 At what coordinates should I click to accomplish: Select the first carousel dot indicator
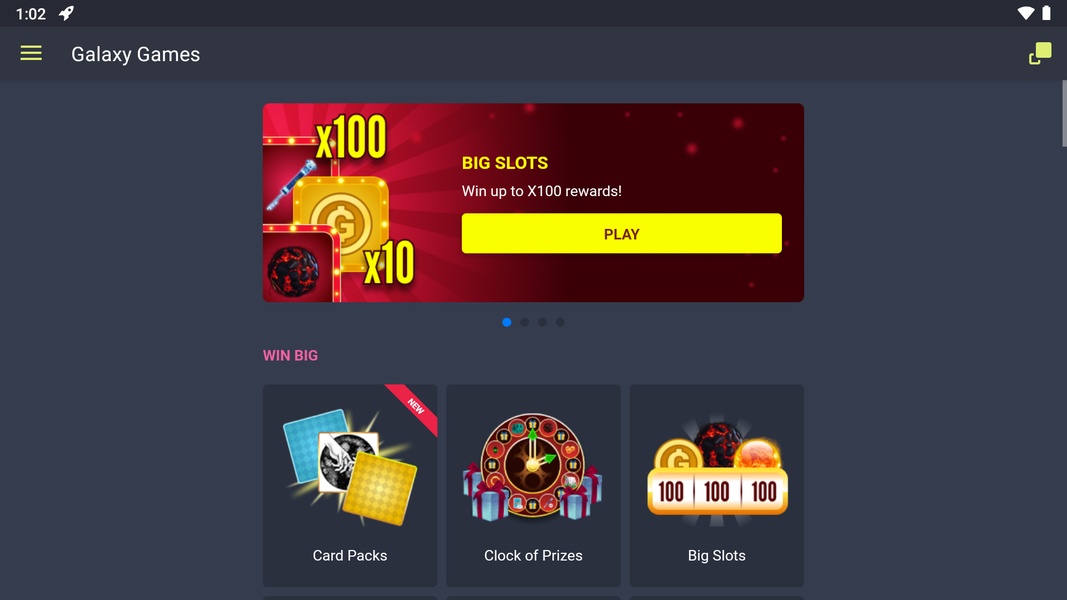(506, 322)
